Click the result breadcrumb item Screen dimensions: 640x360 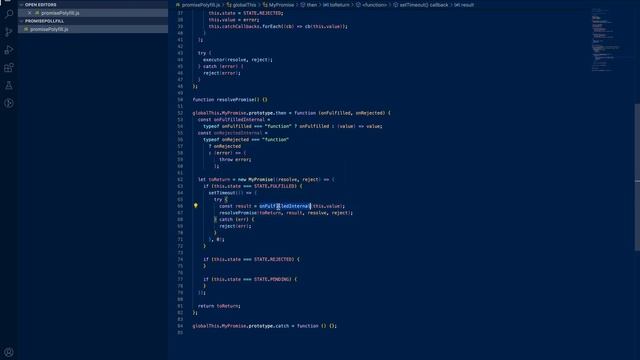(x=467, y=5)
